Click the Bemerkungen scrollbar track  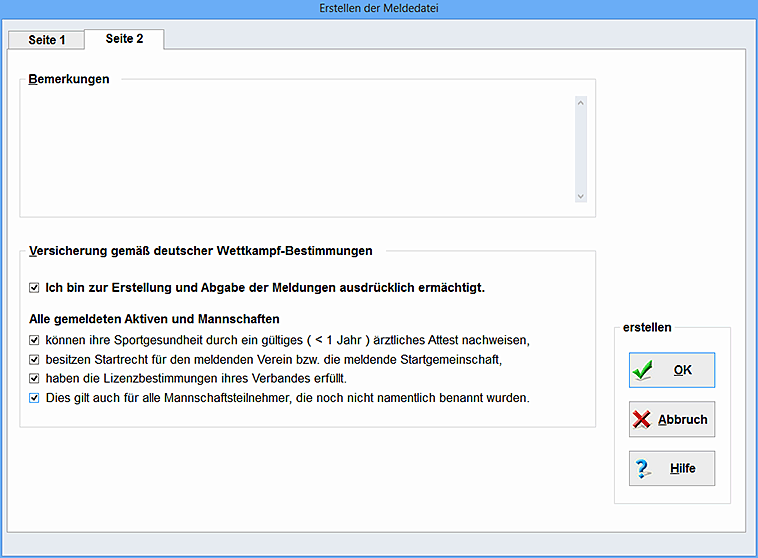580,148
